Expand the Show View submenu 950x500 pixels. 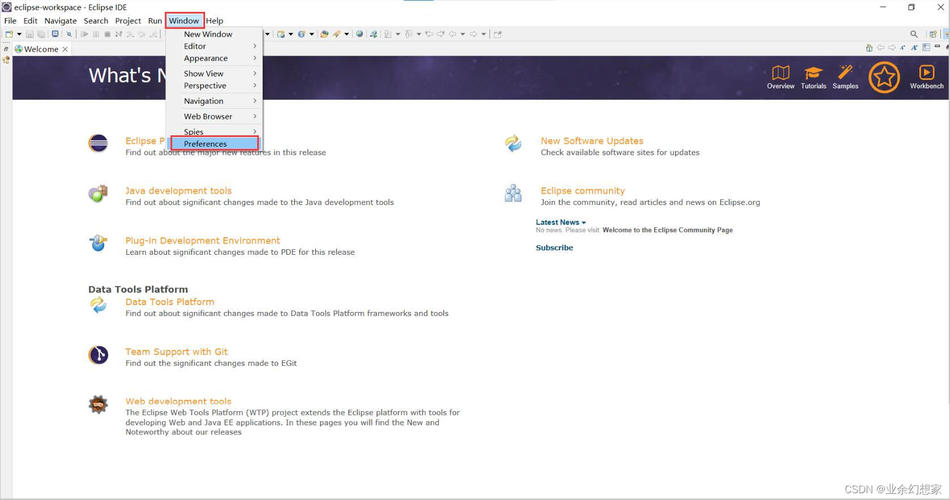click(214, 73)
